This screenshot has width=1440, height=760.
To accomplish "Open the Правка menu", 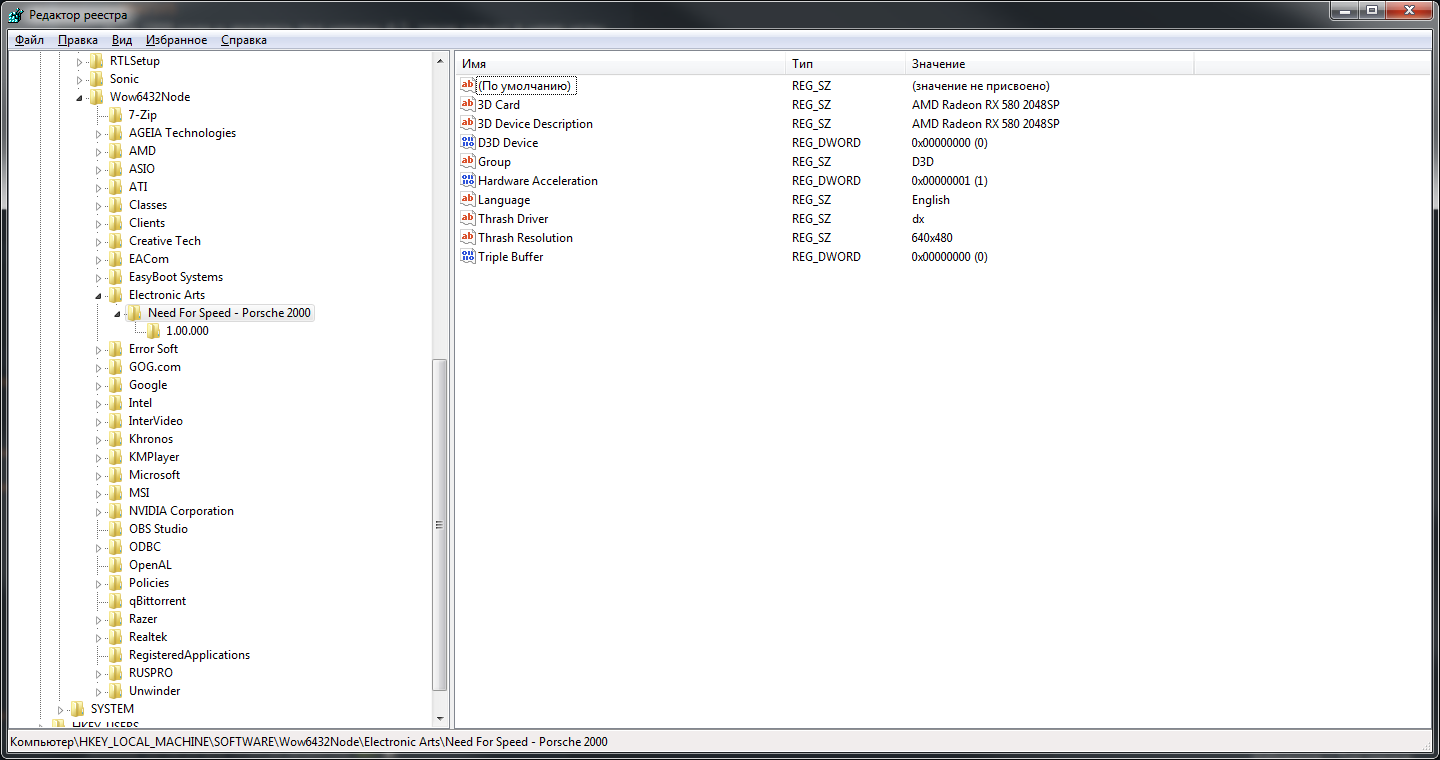I will click(x=78, y=40).
